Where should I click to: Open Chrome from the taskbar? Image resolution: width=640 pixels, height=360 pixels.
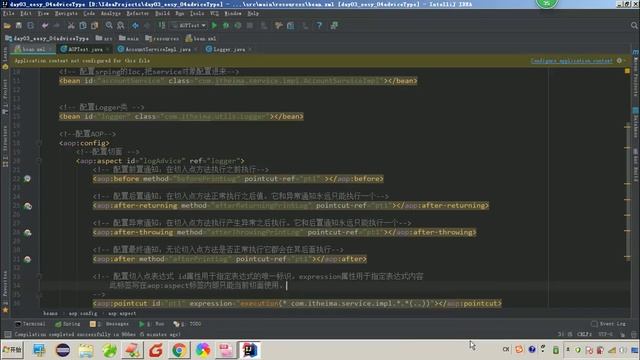click(x=179, y=350)
